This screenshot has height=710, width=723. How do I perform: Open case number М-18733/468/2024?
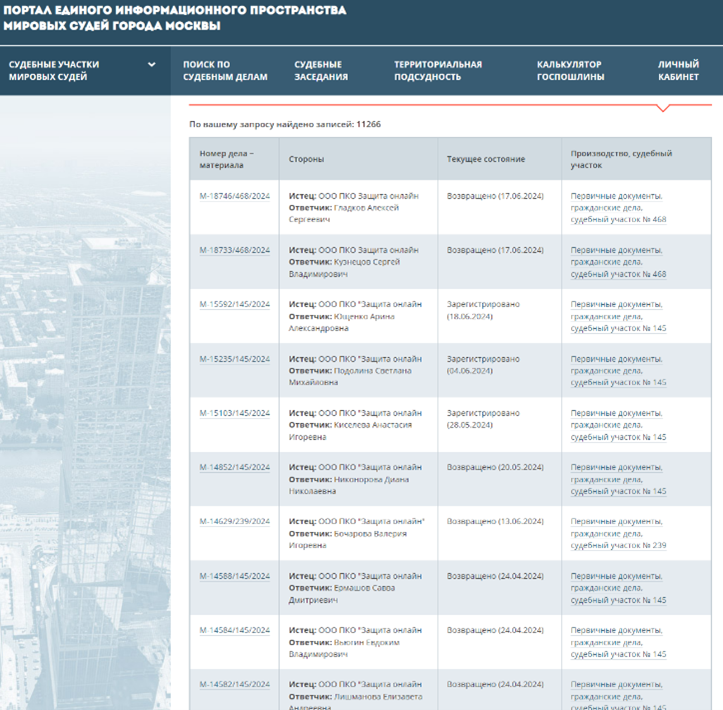point(235,250)
